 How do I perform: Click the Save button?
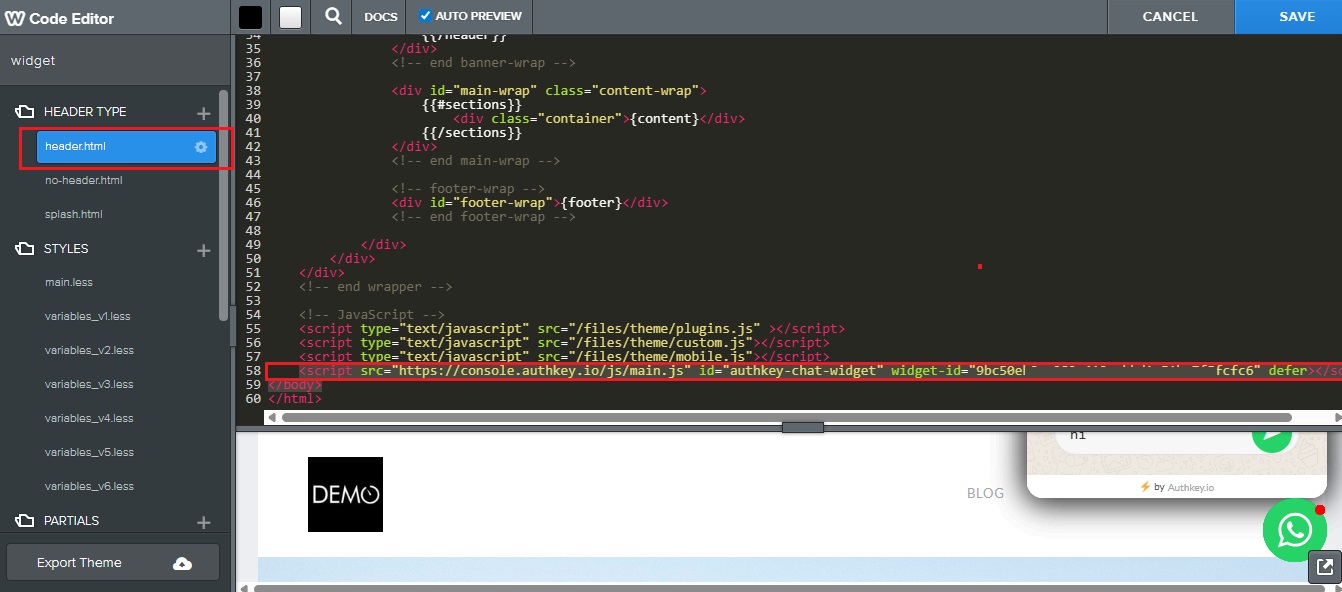coord(1297,17)
